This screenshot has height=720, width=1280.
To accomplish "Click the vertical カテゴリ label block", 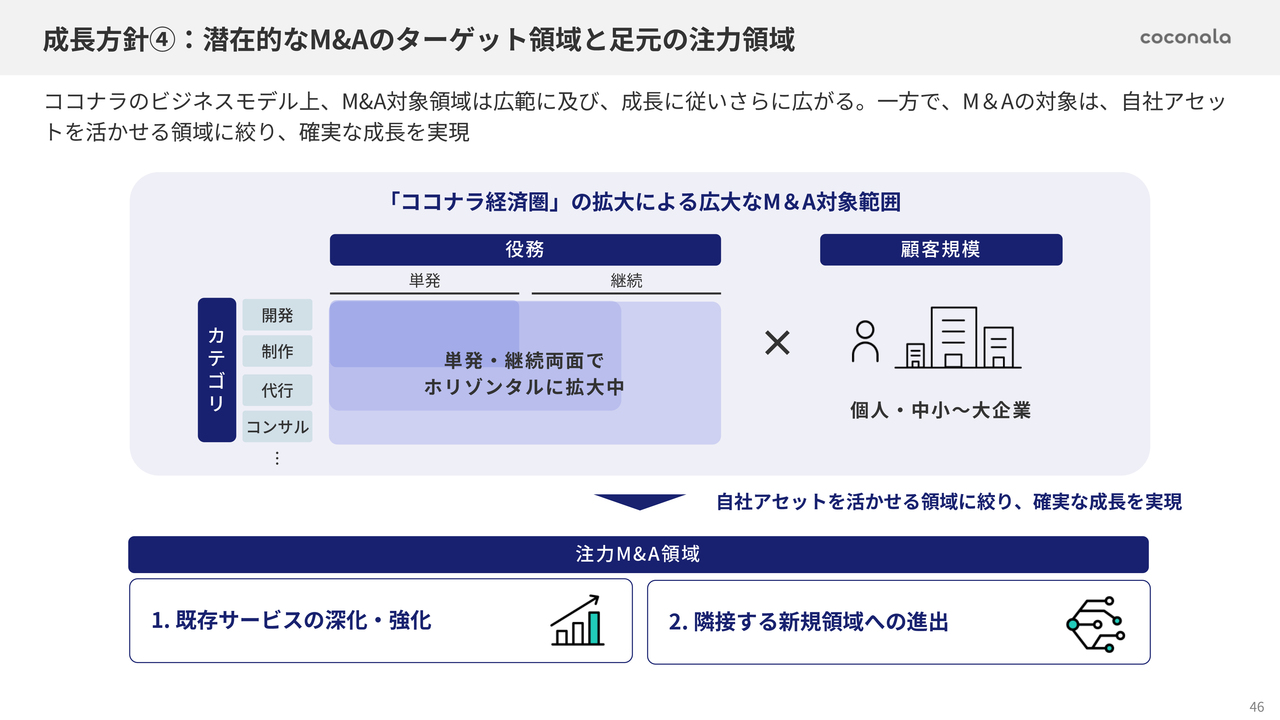I will point(217,370).
